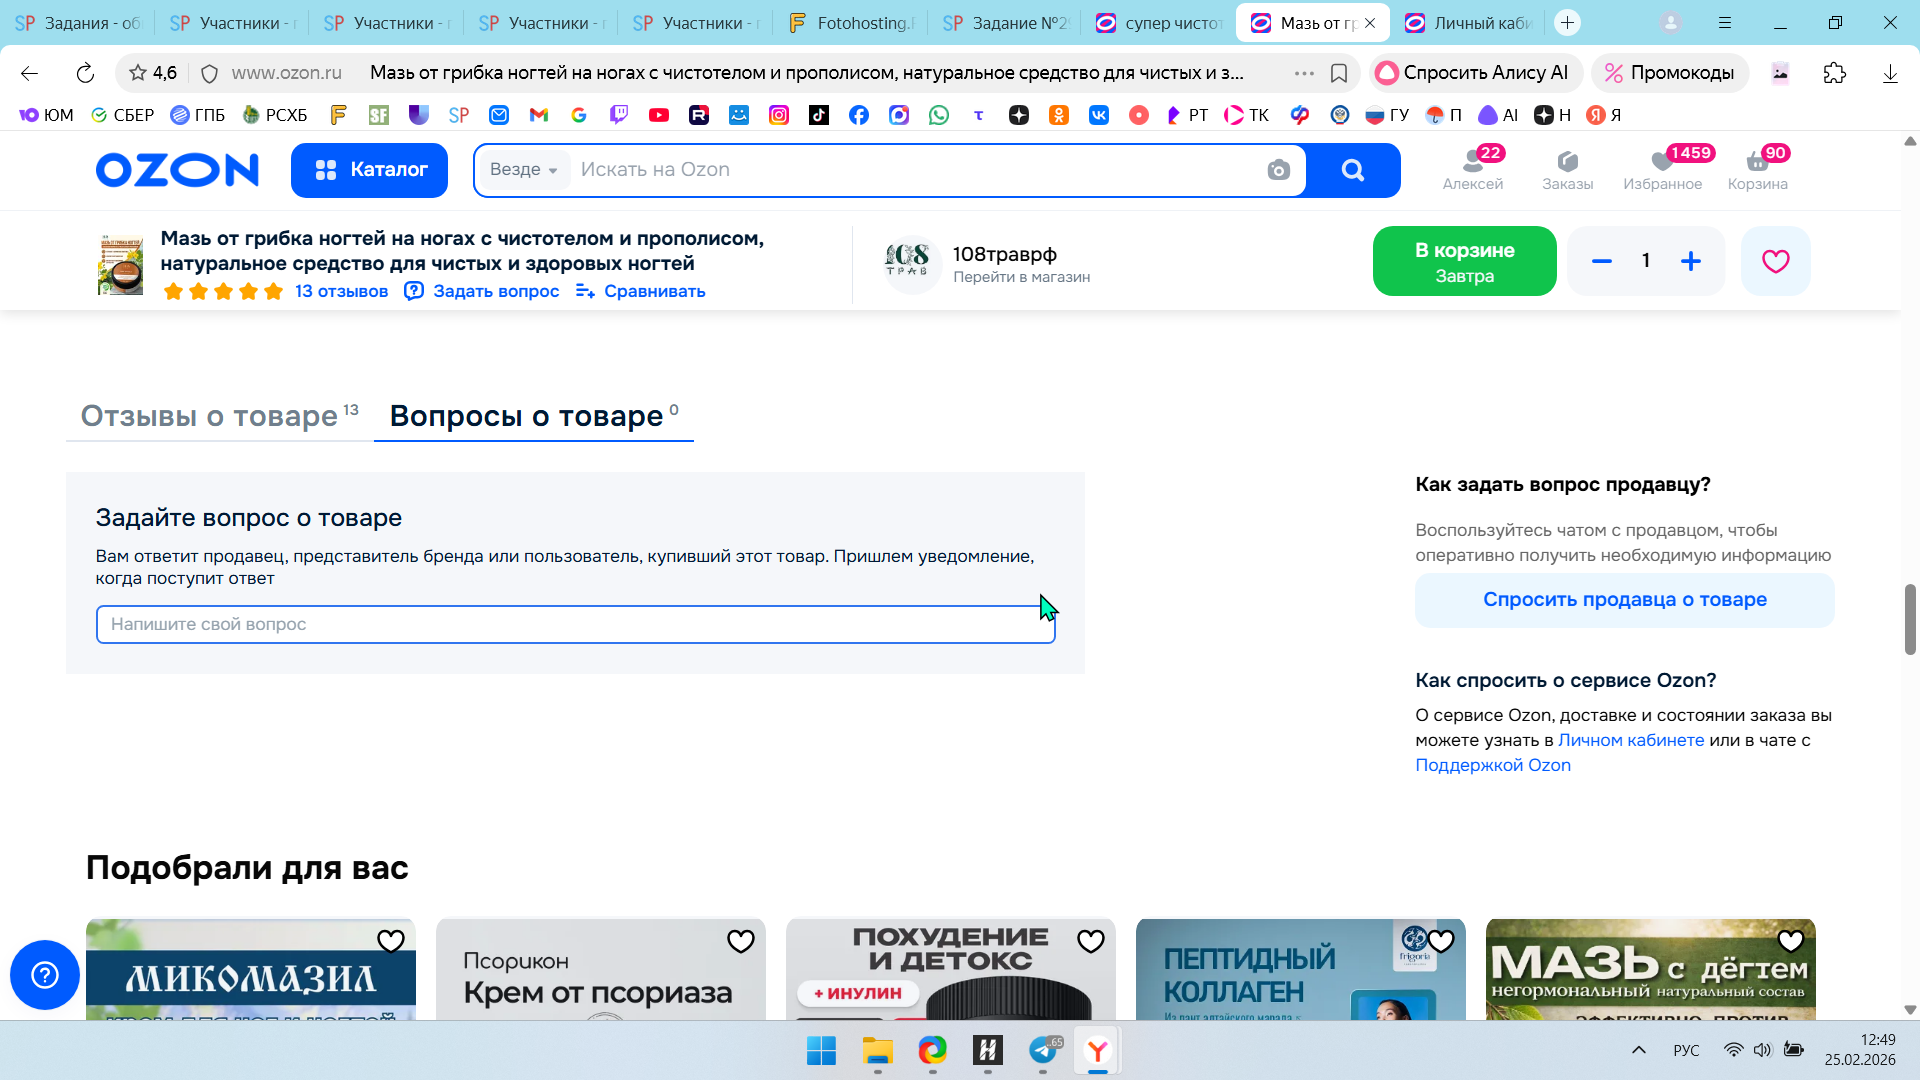The height and width of the screenshot is (1080, 1920).
Task: Click the page vertical scrollbar thumb
Action: click(x=1910, y=619)
